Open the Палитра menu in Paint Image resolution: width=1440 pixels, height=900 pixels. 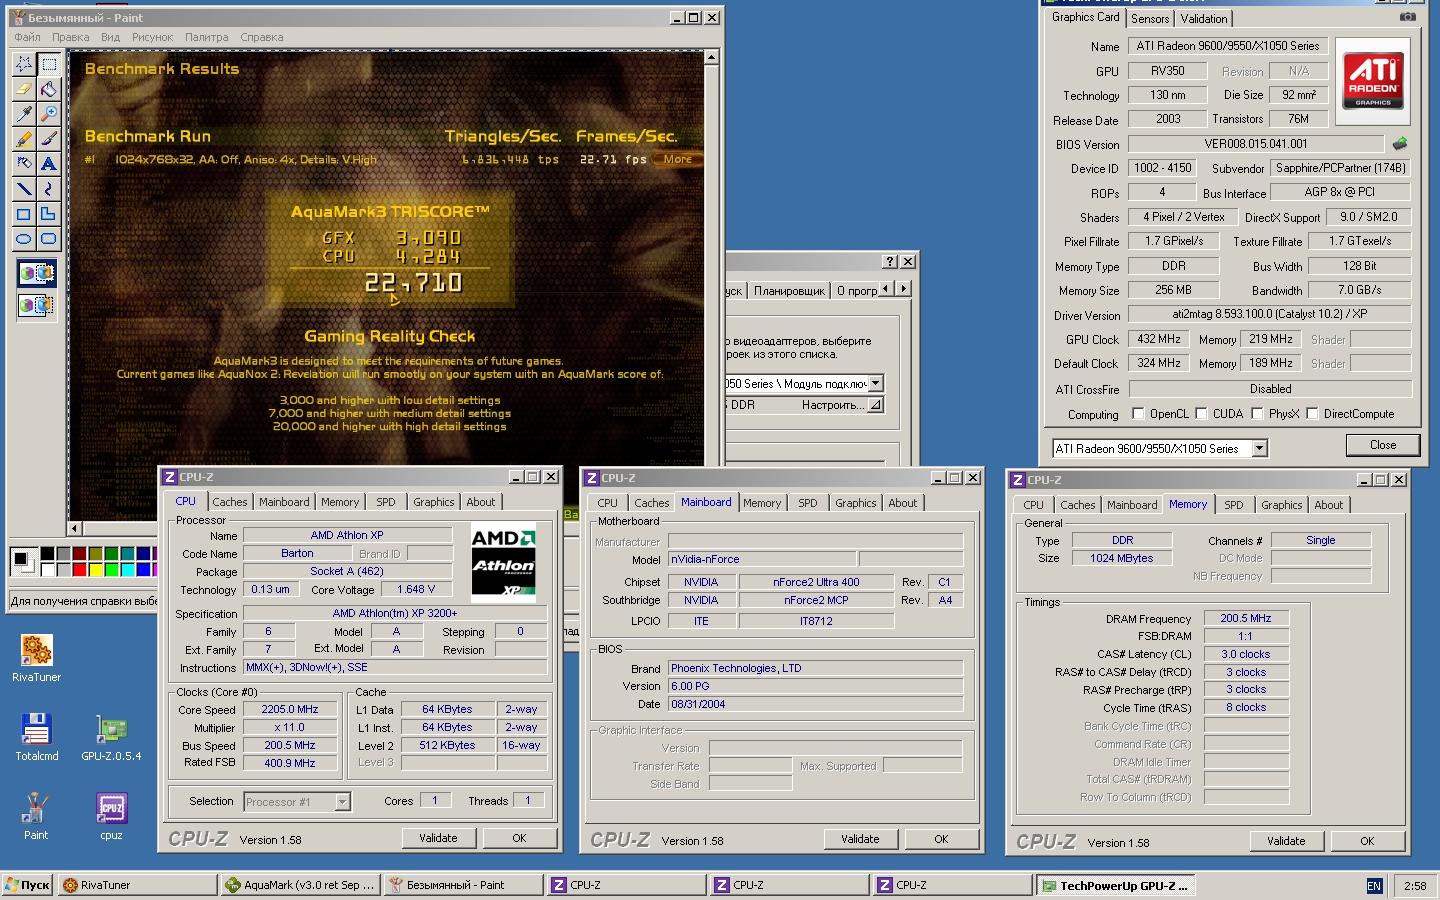206,37
